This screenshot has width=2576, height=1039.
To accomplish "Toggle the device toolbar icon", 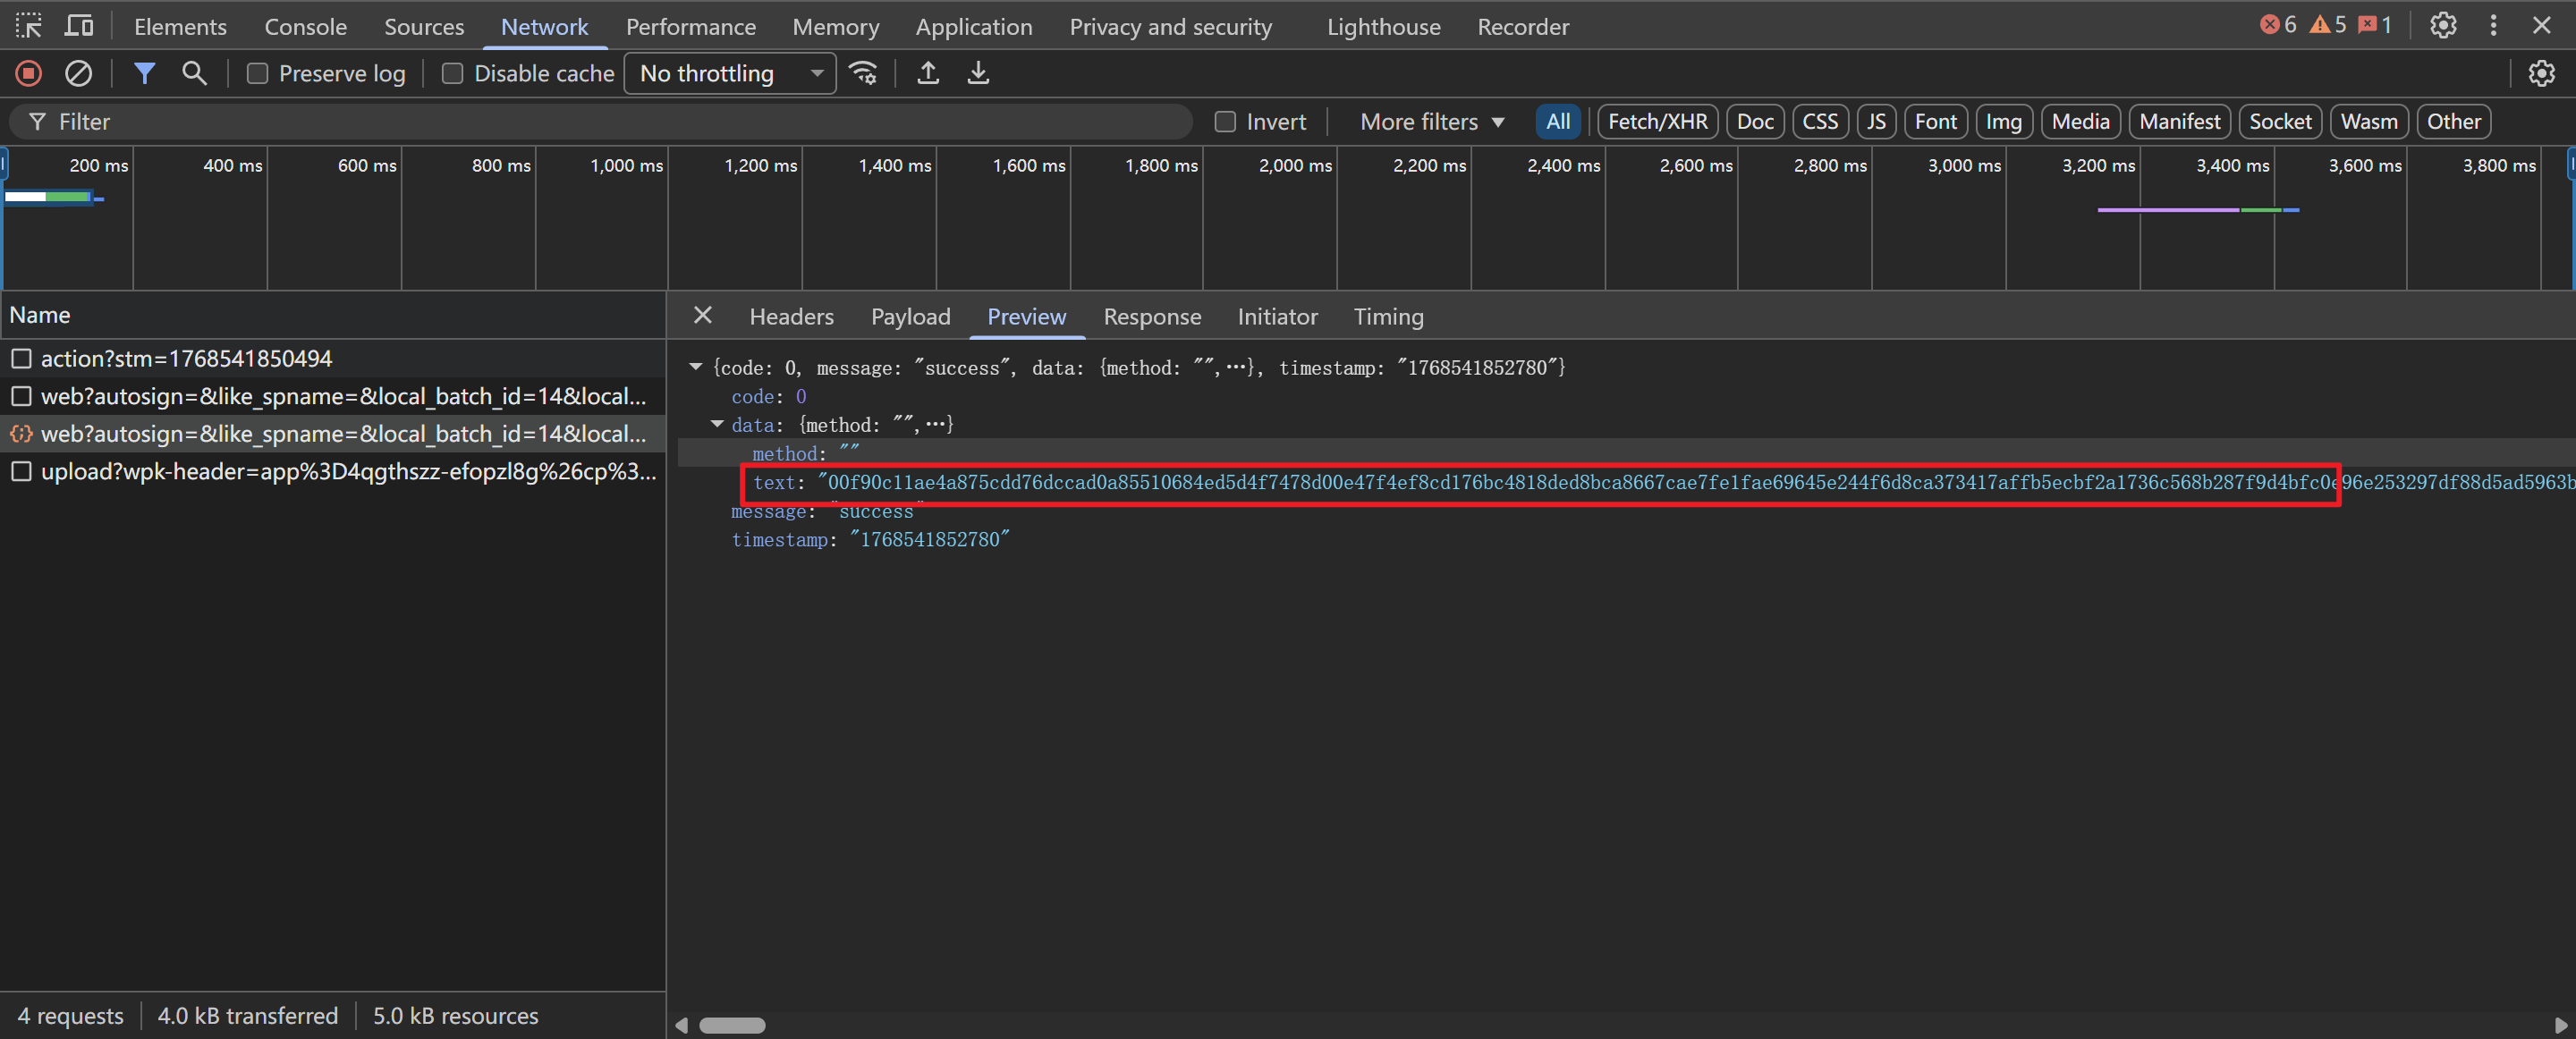I will [x=79, y=26].
